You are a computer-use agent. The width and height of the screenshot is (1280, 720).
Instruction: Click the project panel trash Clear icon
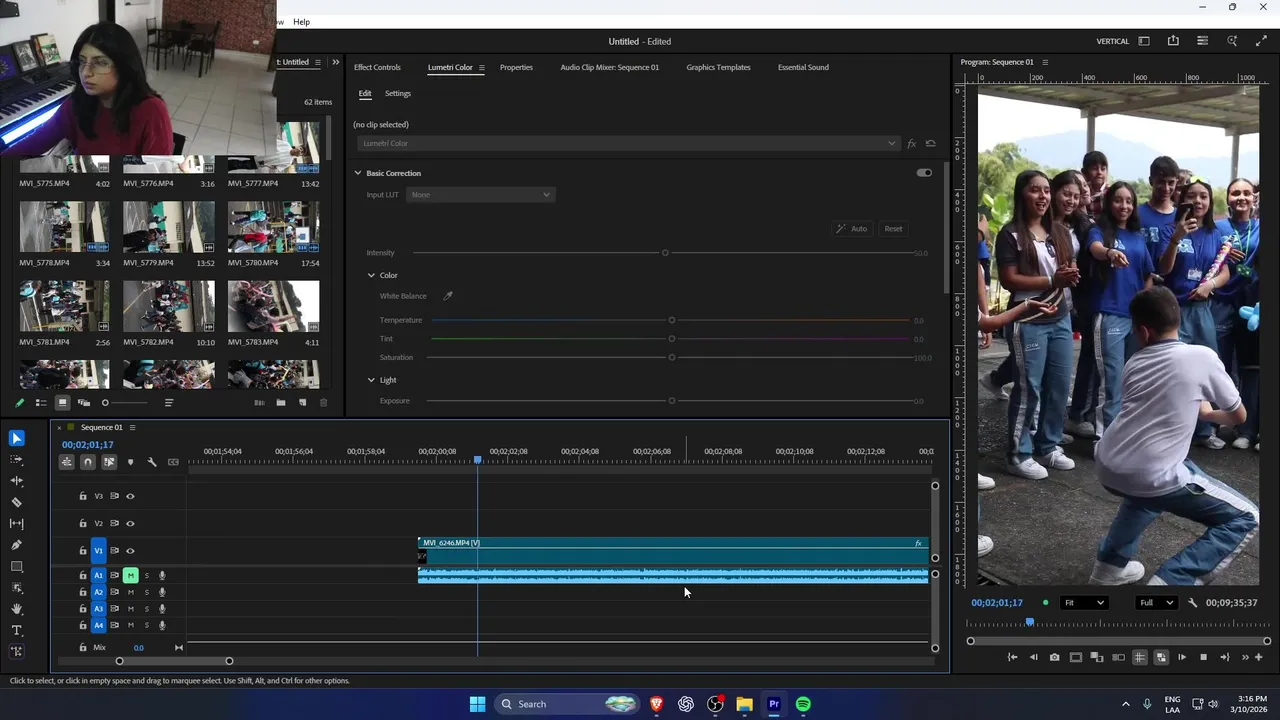(x=323, y=403)
